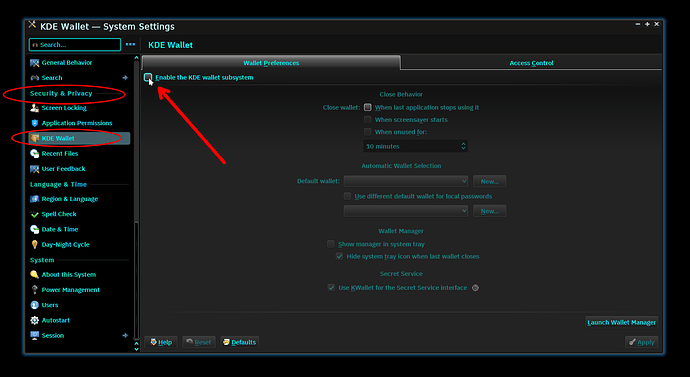Click sidebar scroll down arrow at bottom

136,349
